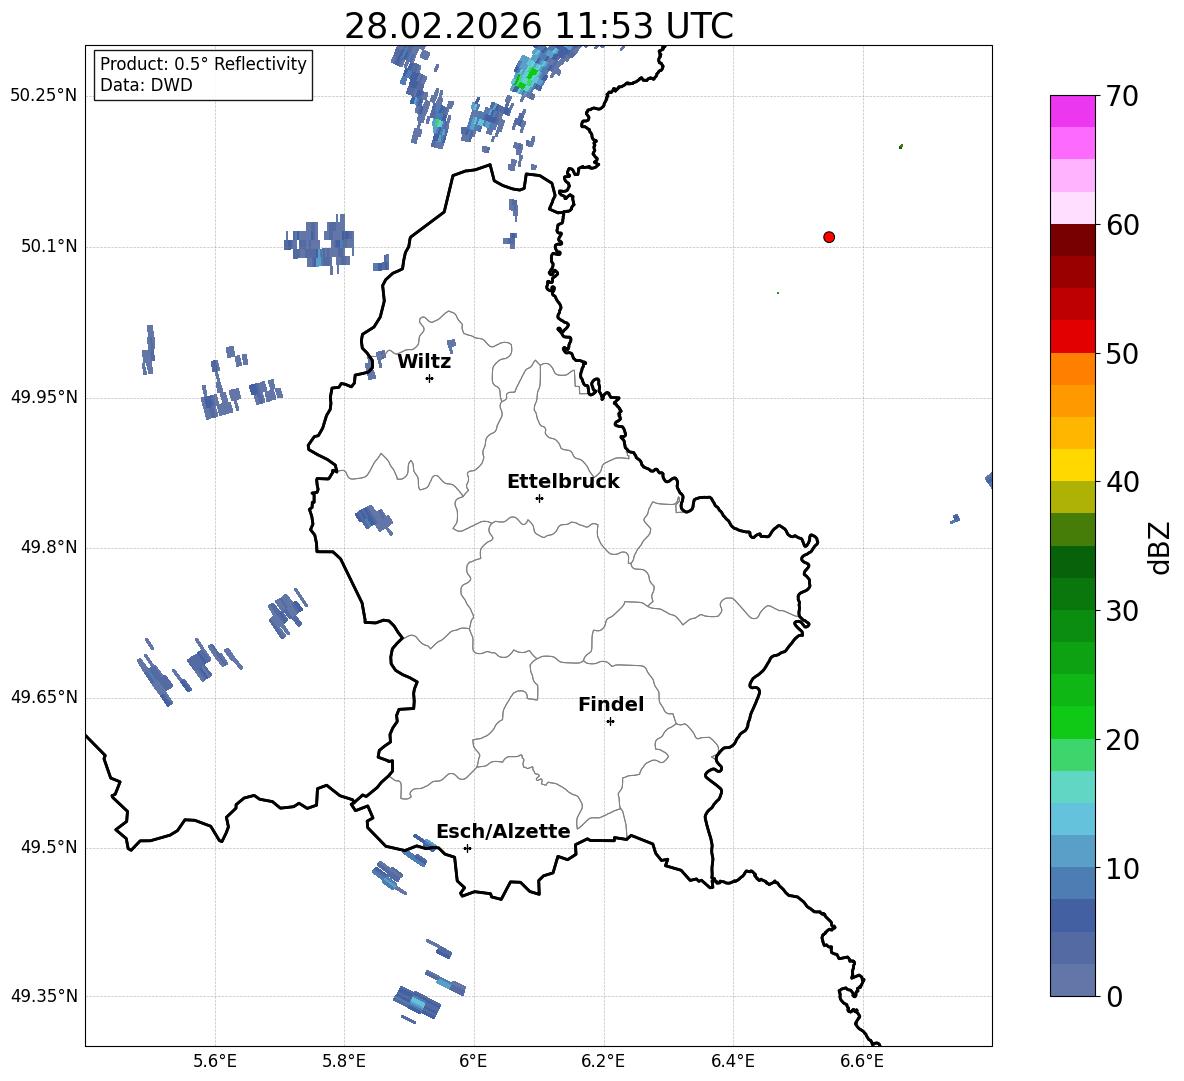Click the echo patch near 49.35°N at bottom

pyautogui.click(x=416, y=1003)
